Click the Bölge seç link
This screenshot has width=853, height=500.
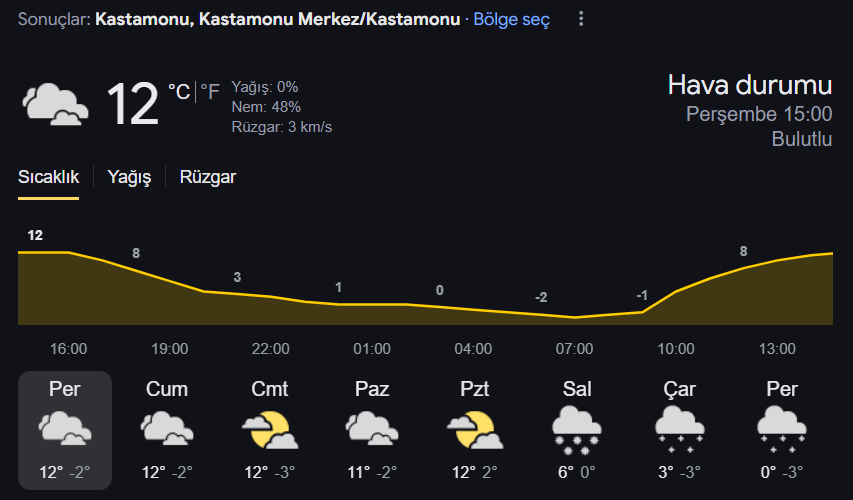click(511, 20)
